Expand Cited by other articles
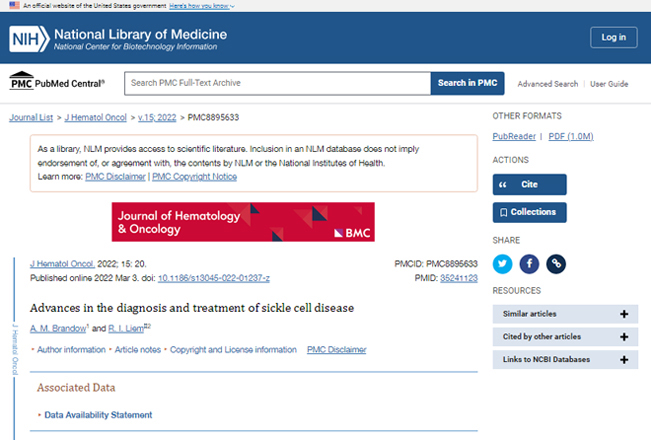The height and width of the screenshot is (440, 651). [565, 337]
